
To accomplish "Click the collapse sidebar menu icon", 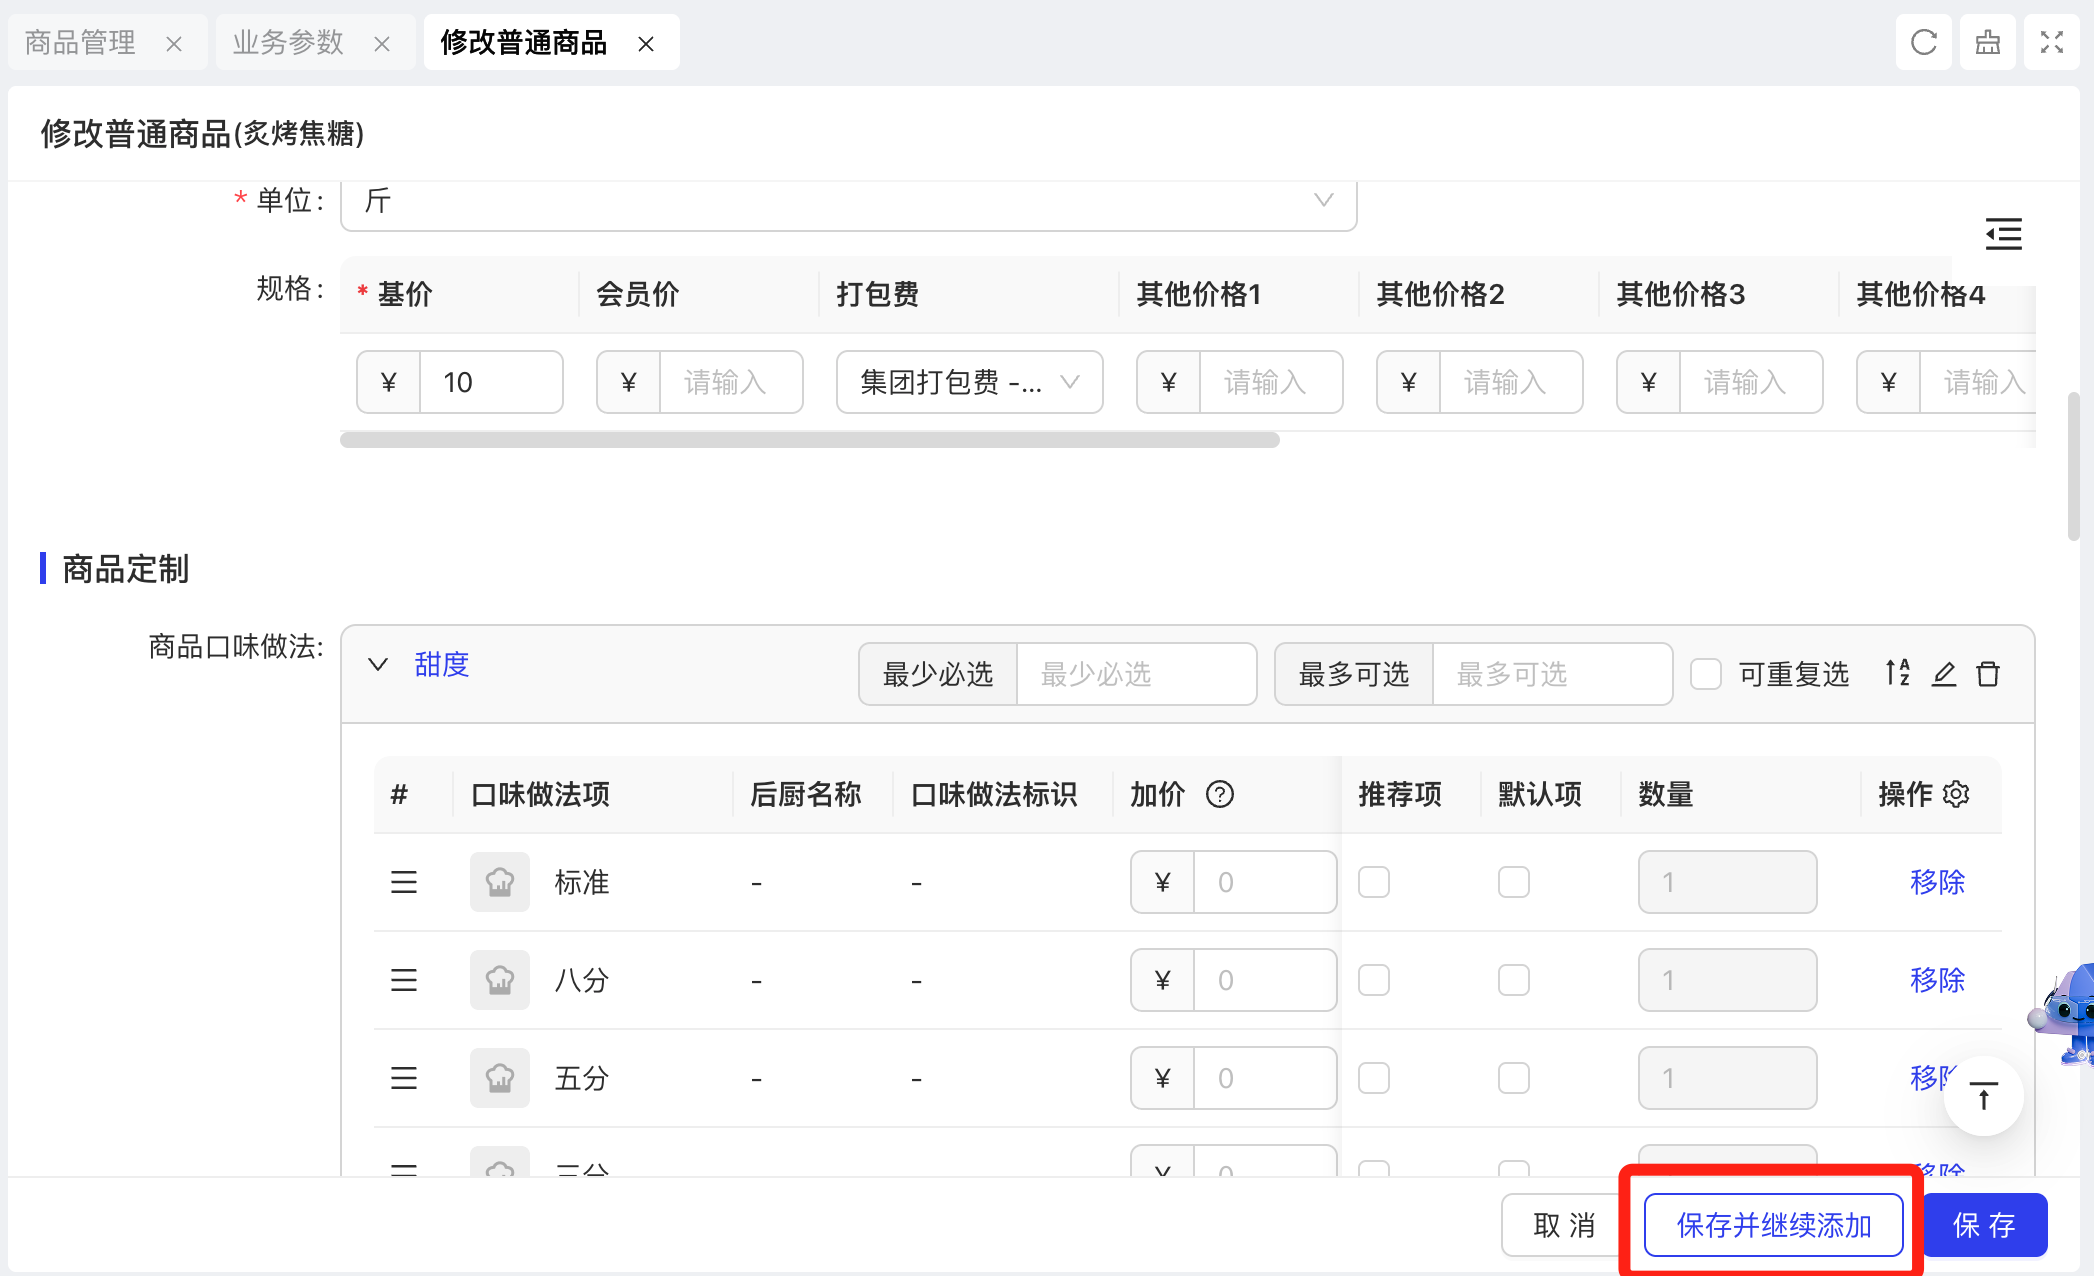I will point(2003,234).
